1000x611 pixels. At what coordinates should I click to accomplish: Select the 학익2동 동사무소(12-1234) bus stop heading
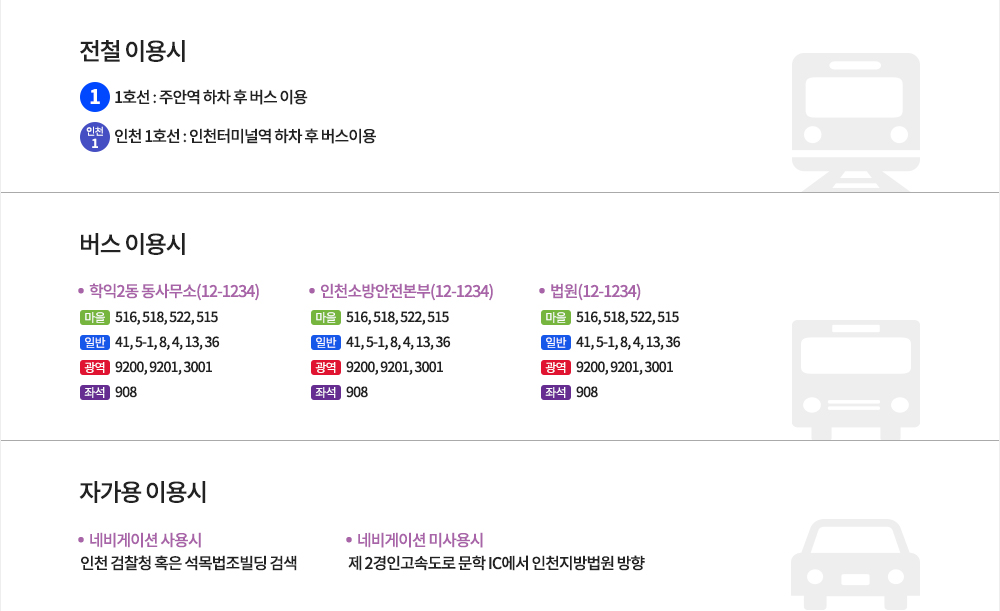(x=174, y=291)
